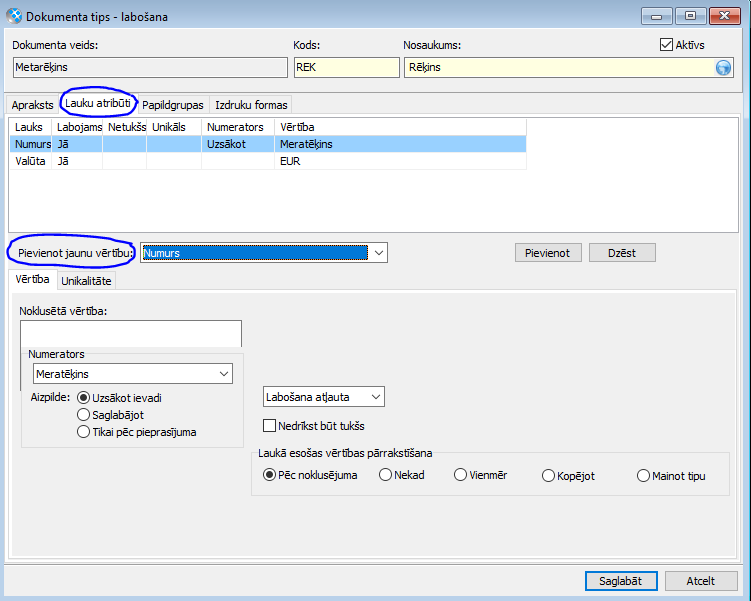751x601 pixels.
Task: Toggle the Aktīvs checkbox
Action: point(666,45)
